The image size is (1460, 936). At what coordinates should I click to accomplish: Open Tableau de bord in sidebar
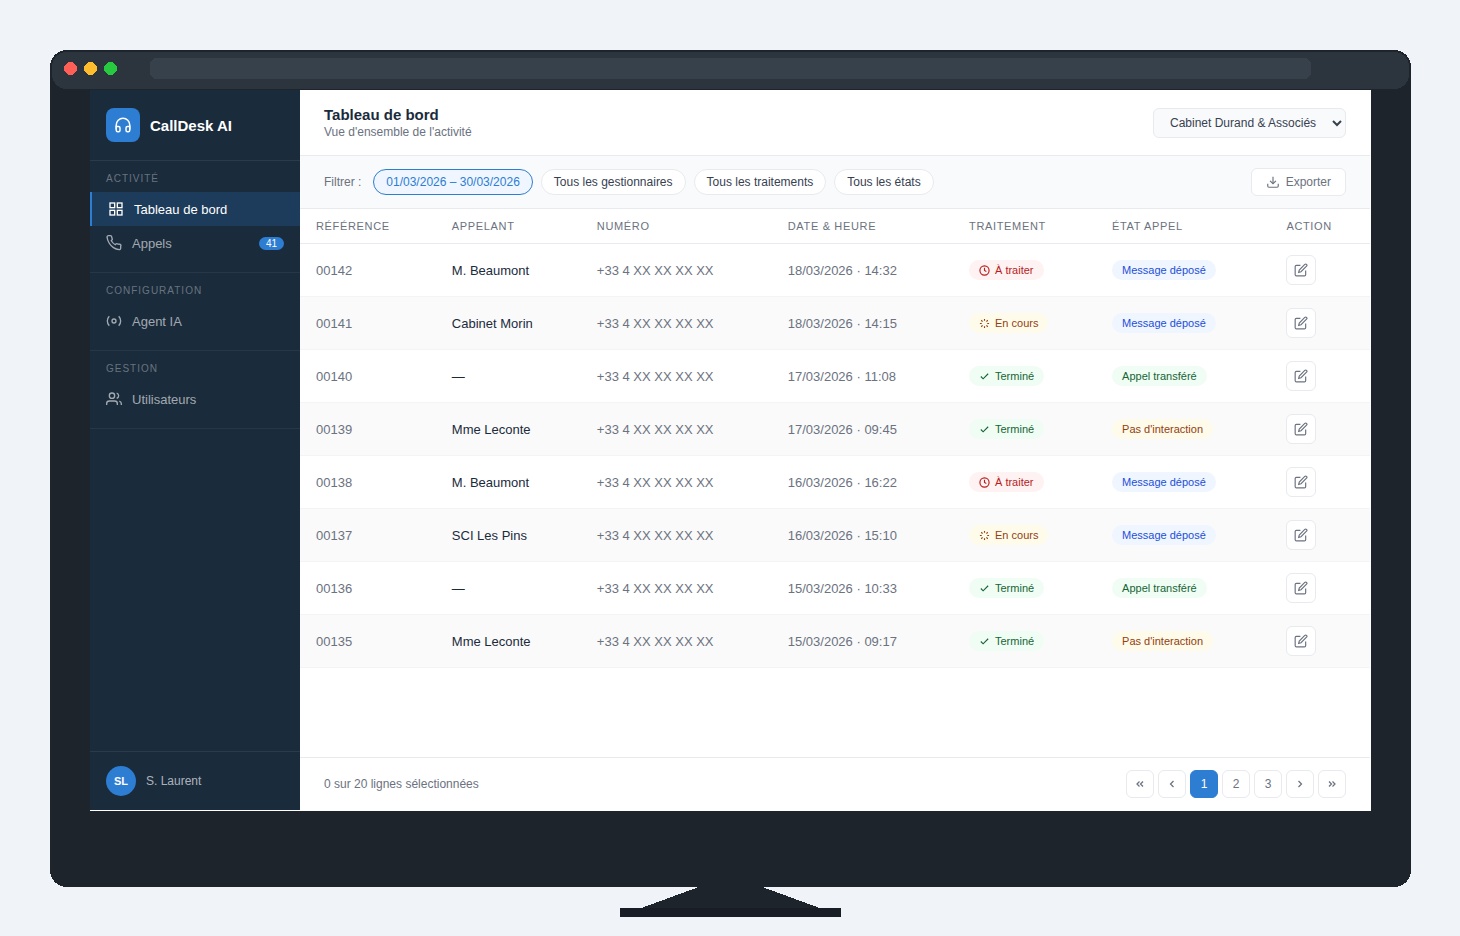pyautogui.click(x=195, y=209)
